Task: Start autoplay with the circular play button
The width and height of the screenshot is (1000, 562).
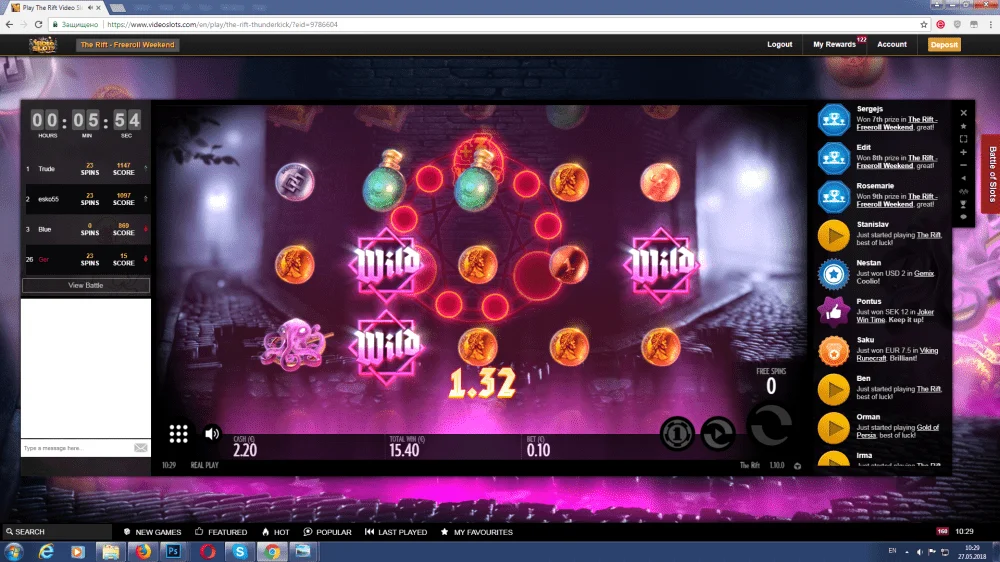Action: click(718, 434)
